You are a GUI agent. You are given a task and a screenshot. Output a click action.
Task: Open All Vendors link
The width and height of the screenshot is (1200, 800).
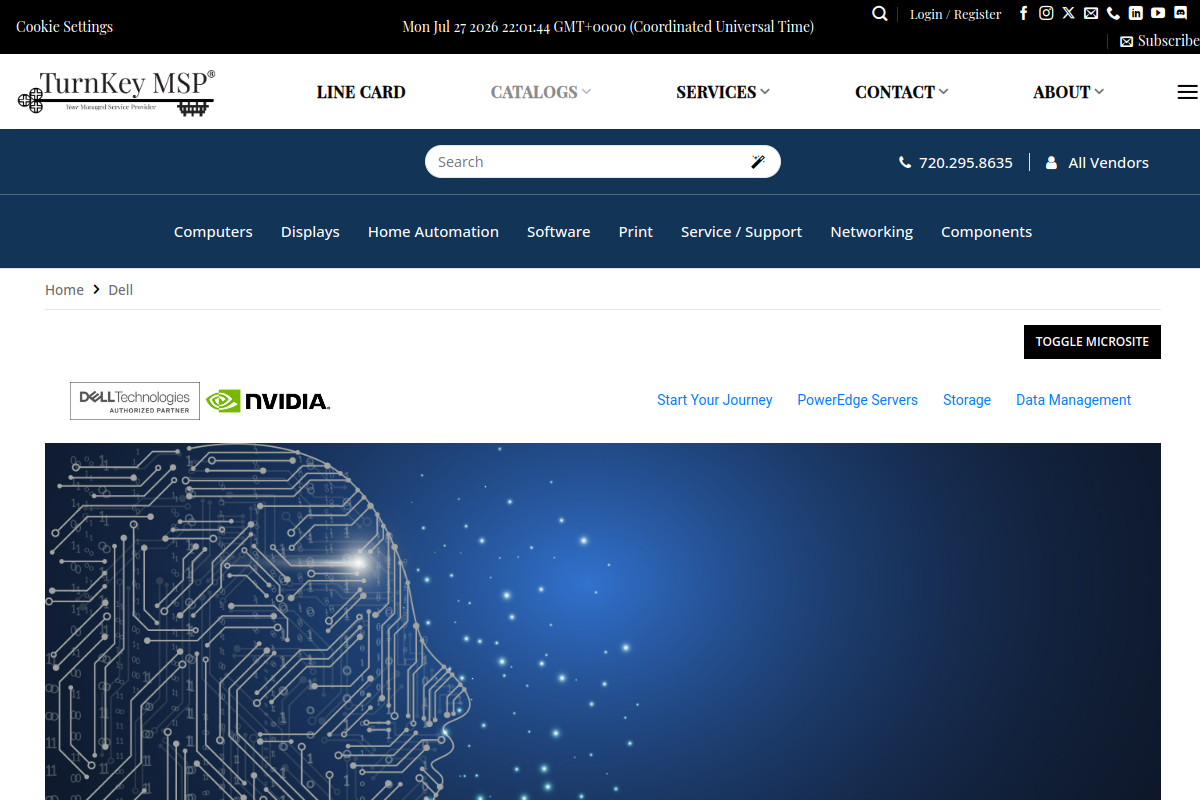pos(1108,162)
